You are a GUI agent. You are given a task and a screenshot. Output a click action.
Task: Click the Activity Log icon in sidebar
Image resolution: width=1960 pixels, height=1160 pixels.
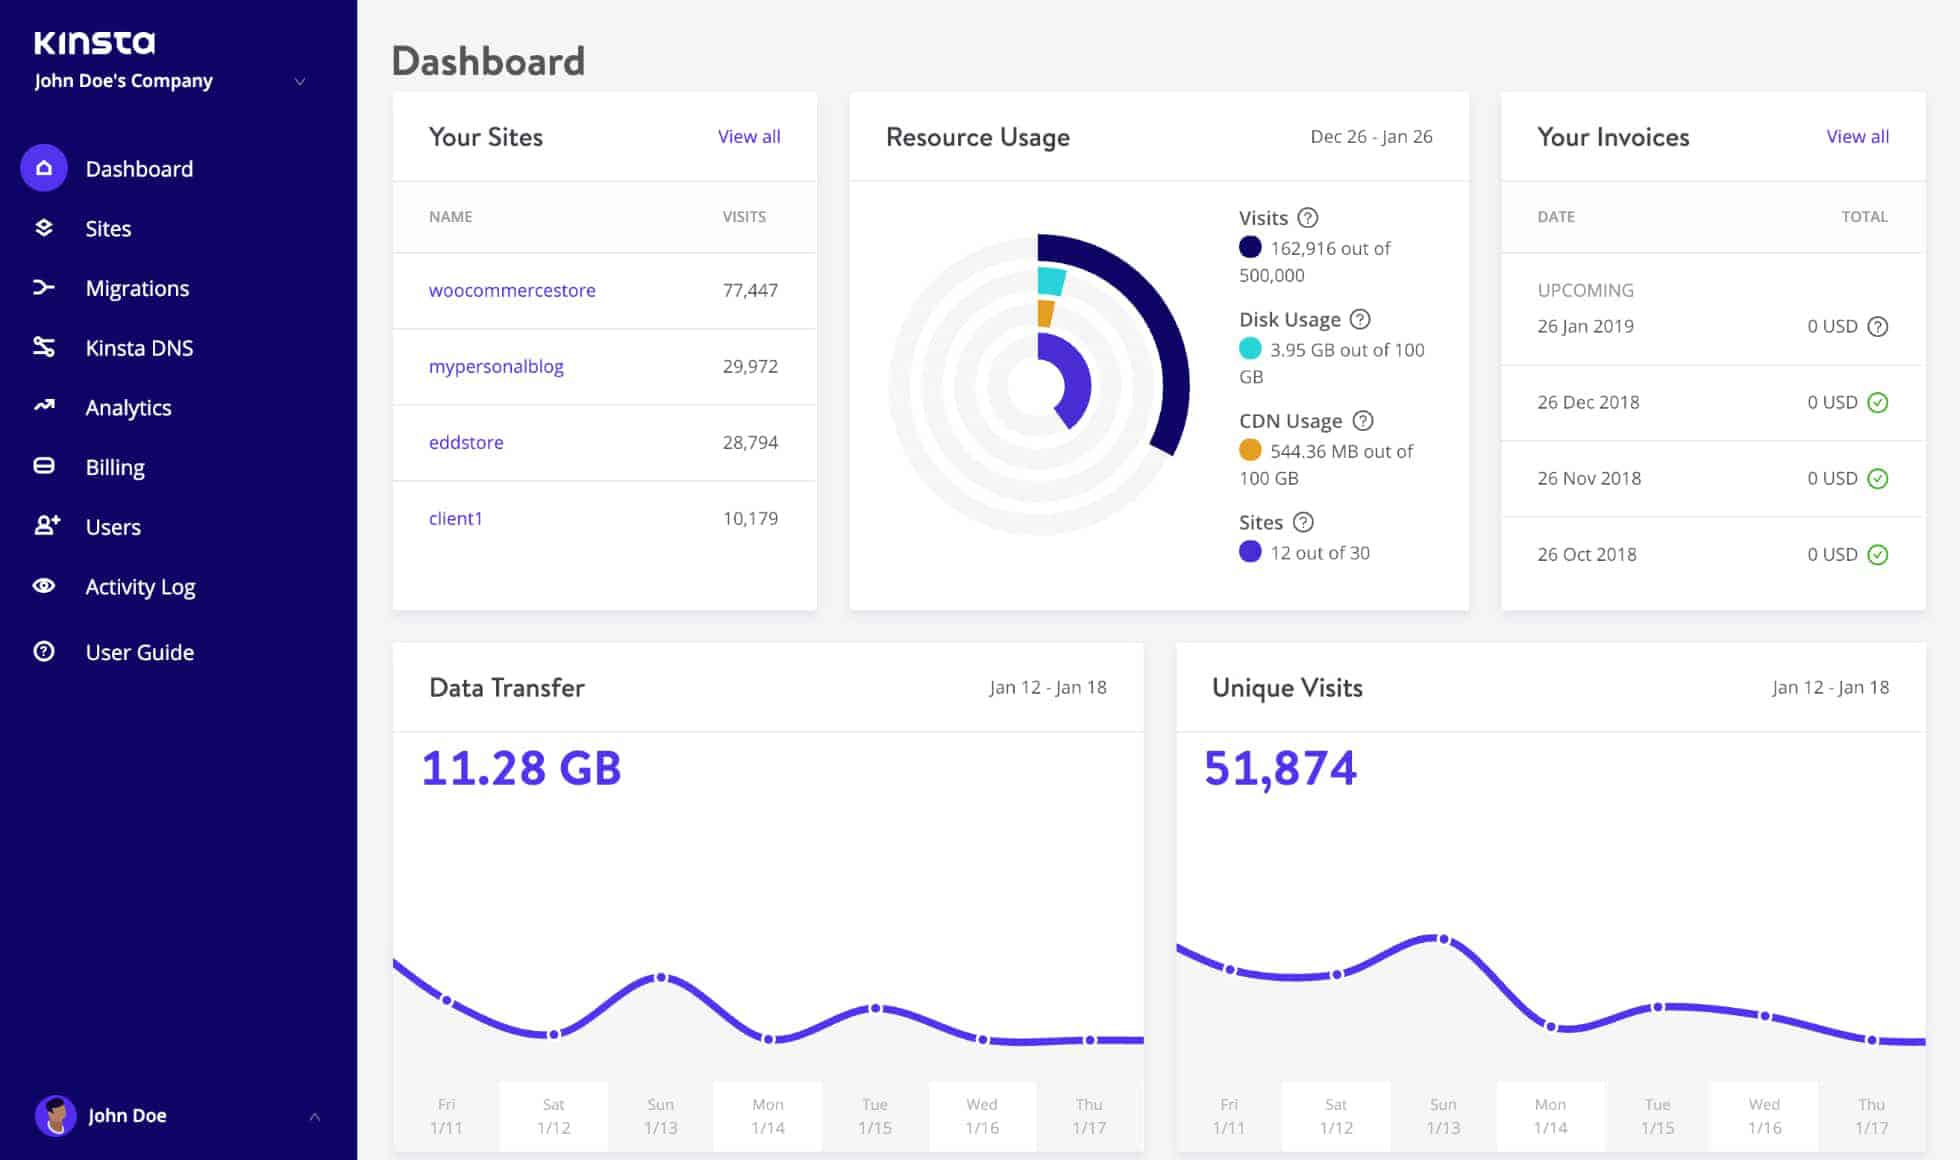click(x=43, y=587)
